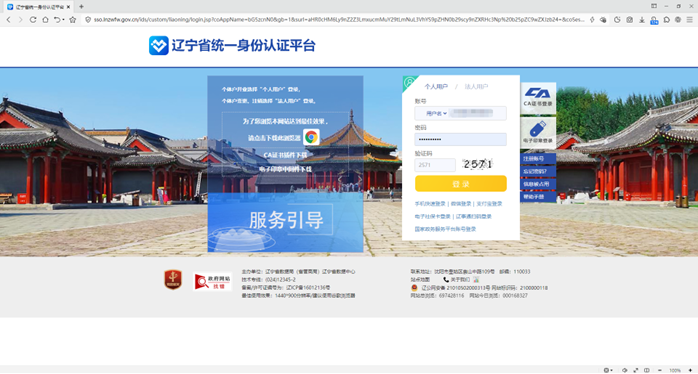Click the sidebar layout icon in title bar
Screen dimensions: 698x374
click(x=654, y=6)
